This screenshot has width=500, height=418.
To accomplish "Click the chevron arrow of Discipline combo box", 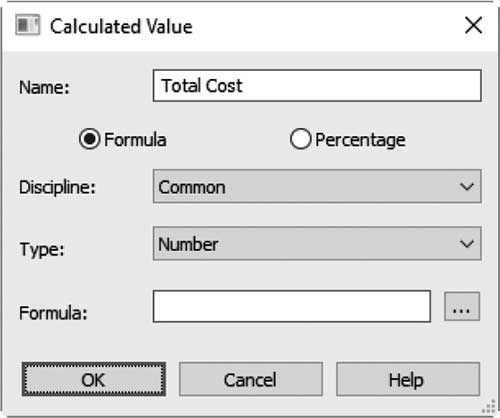I will (467, 186).
